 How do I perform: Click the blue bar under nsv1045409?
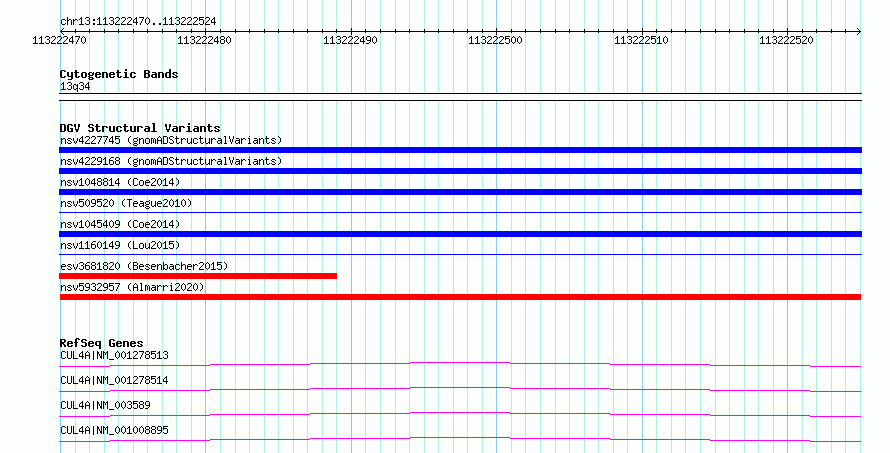pyautogui.click(x=460, y=234)
